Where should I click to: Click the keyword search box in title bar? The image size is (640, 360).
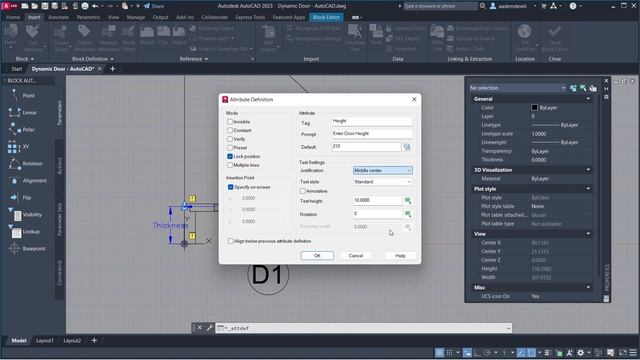coord(440,6)
